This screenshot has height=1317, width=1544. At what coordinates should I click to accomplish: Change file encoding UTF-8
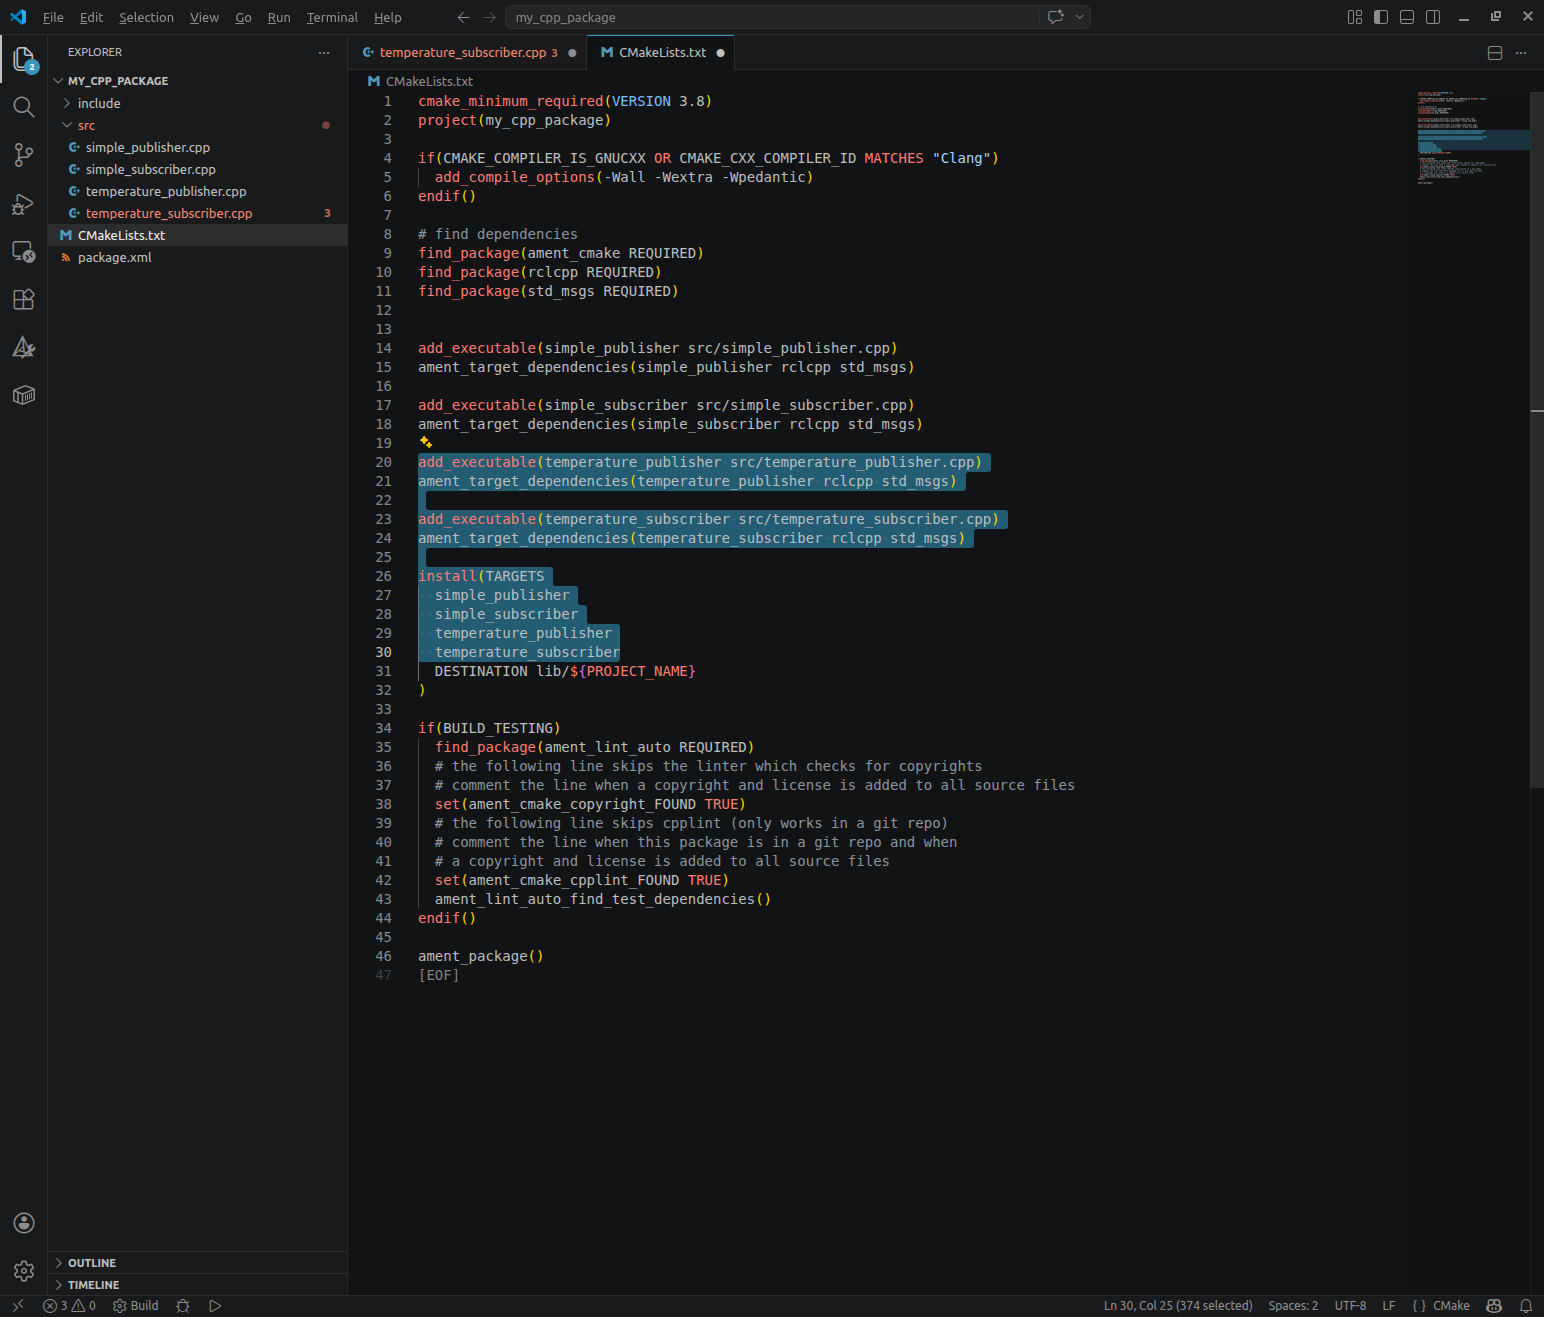pos(1350,1305)
